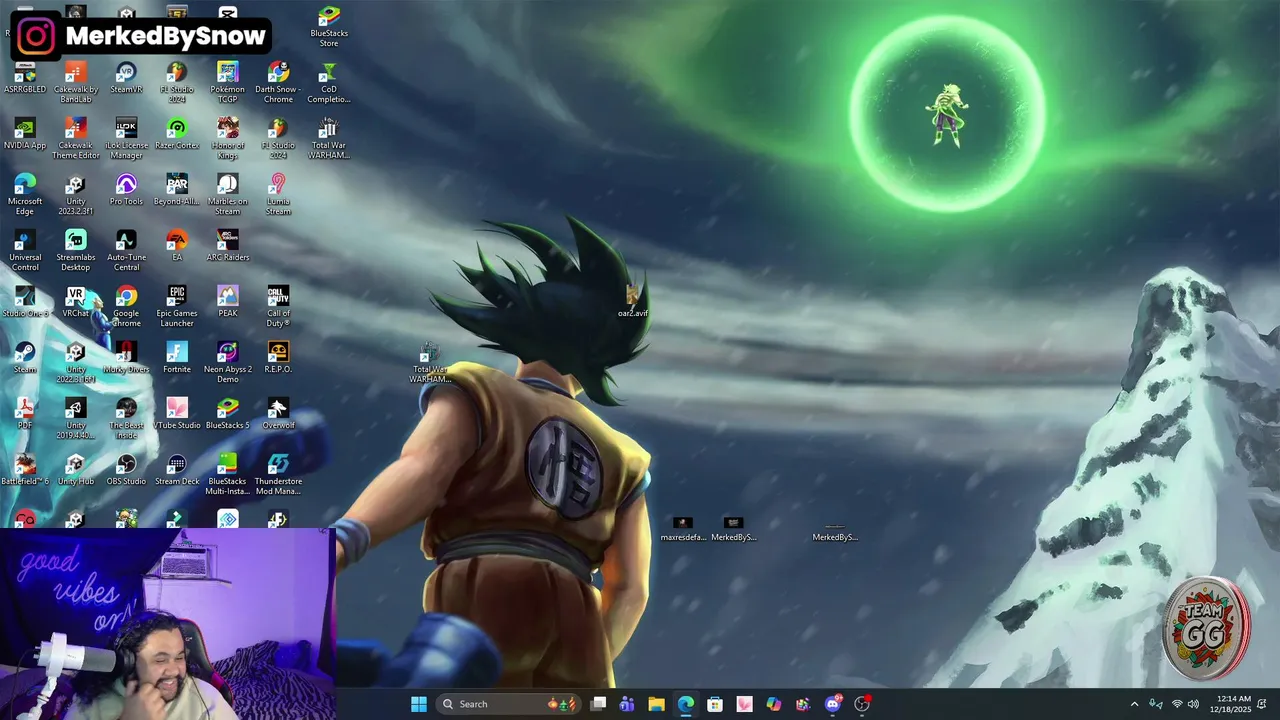
Task: Open the Studio One 6 shortcut
Action: 25,303
